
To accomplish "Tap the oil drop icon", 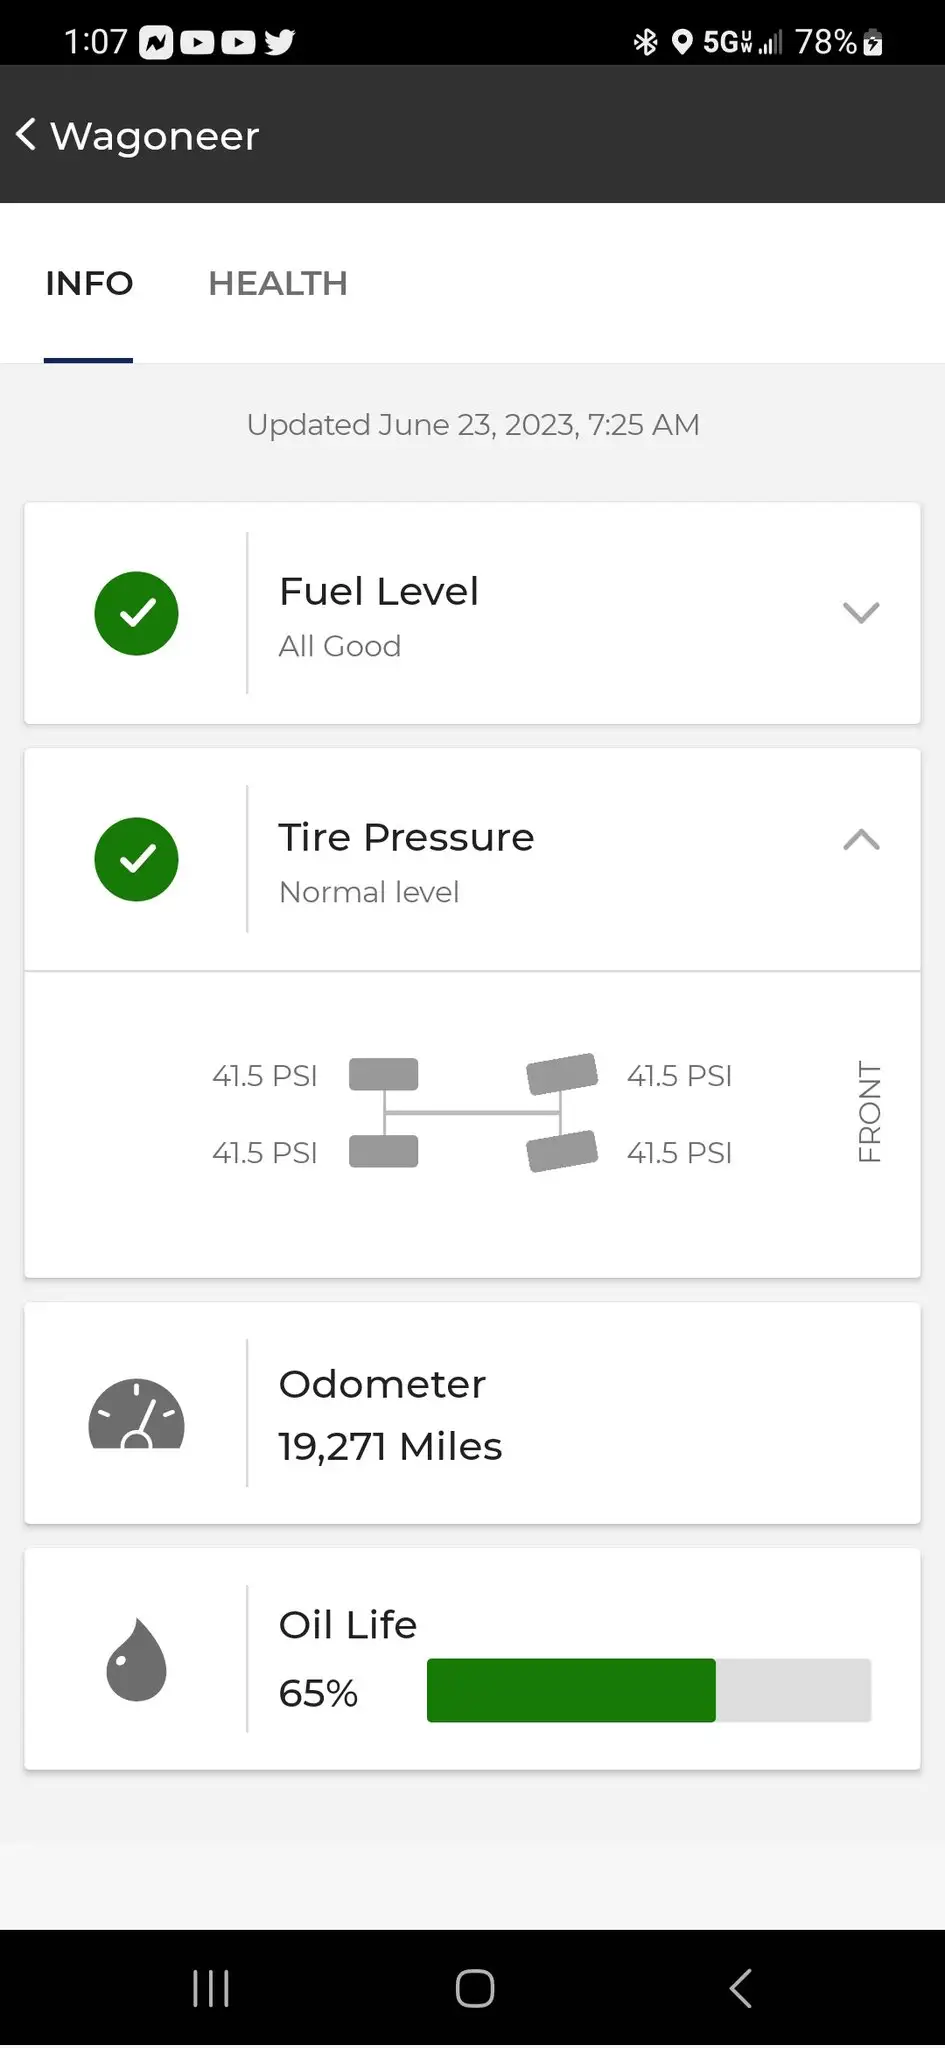I will pos(136,1659).
